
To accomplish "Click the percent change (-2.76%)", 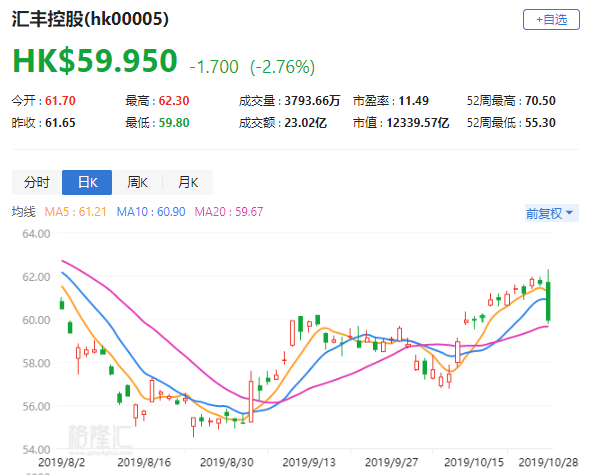I will click(282, 67).
